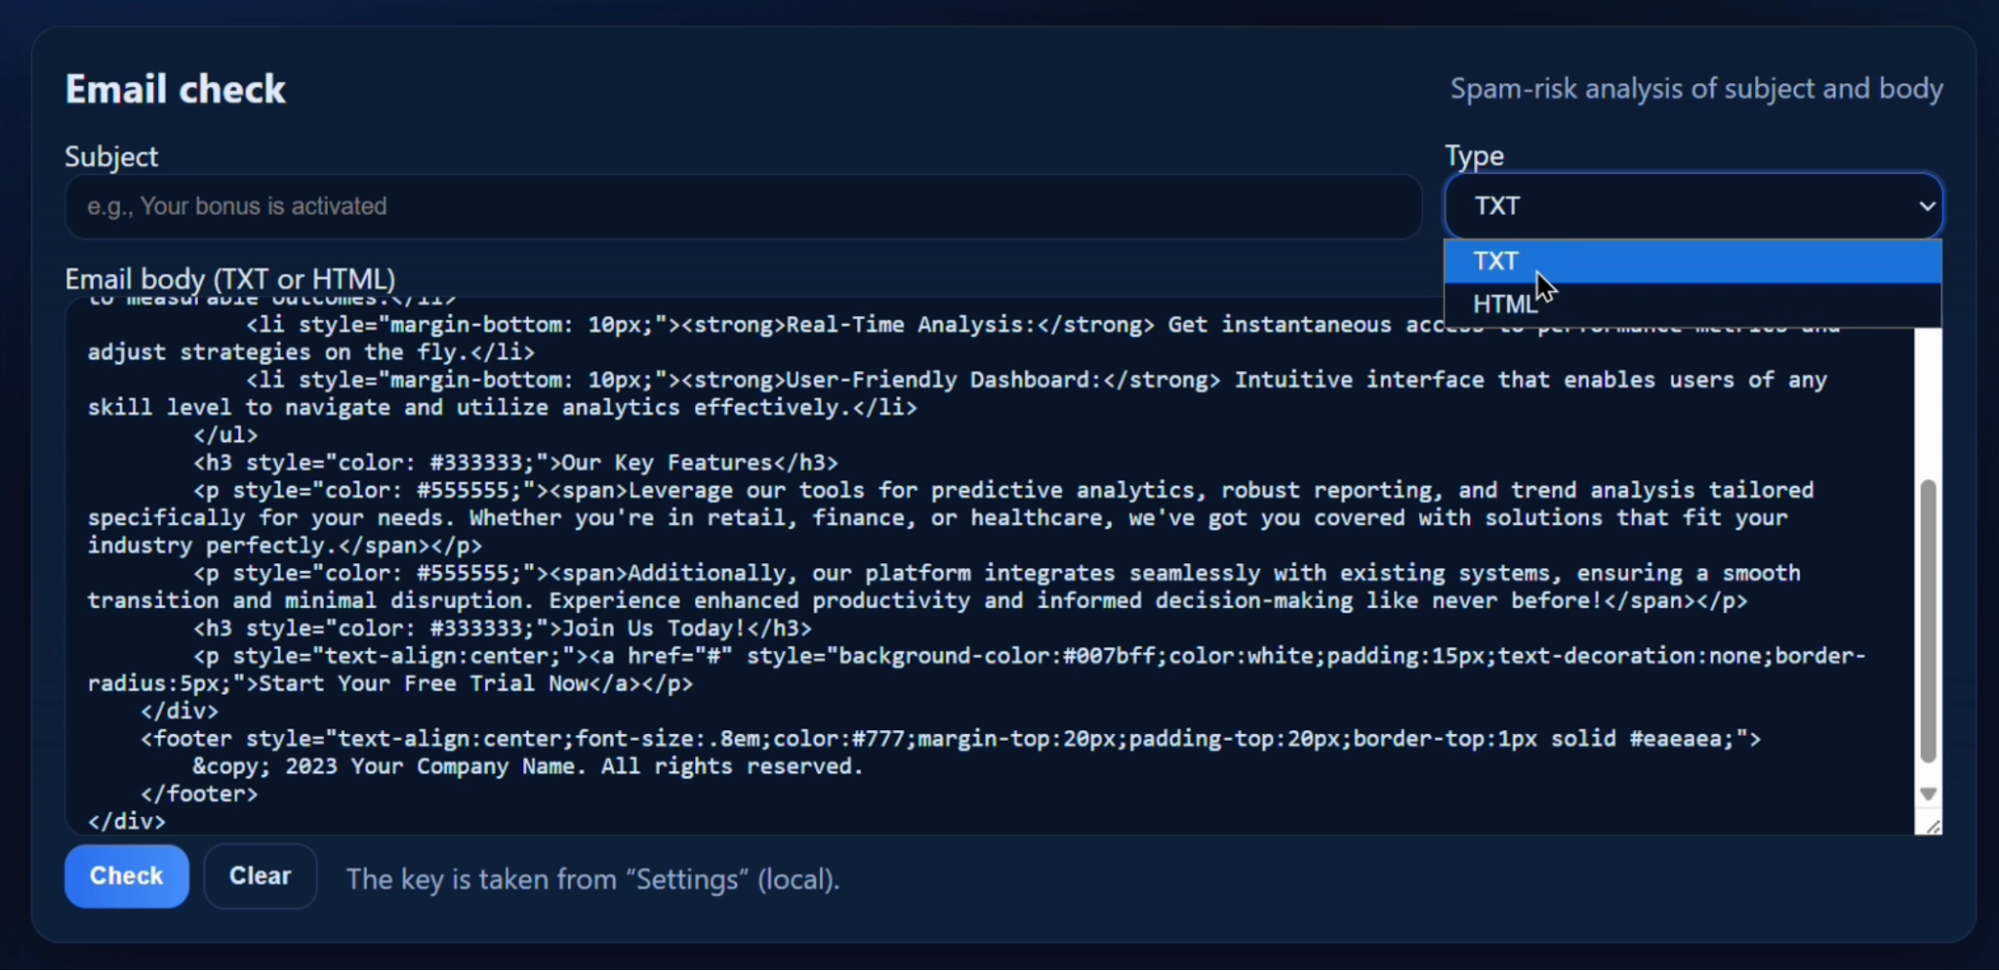Click the '&copy; 2023 Your Company Name' line
Viewport: 1999px width, 971px height.
527,767
